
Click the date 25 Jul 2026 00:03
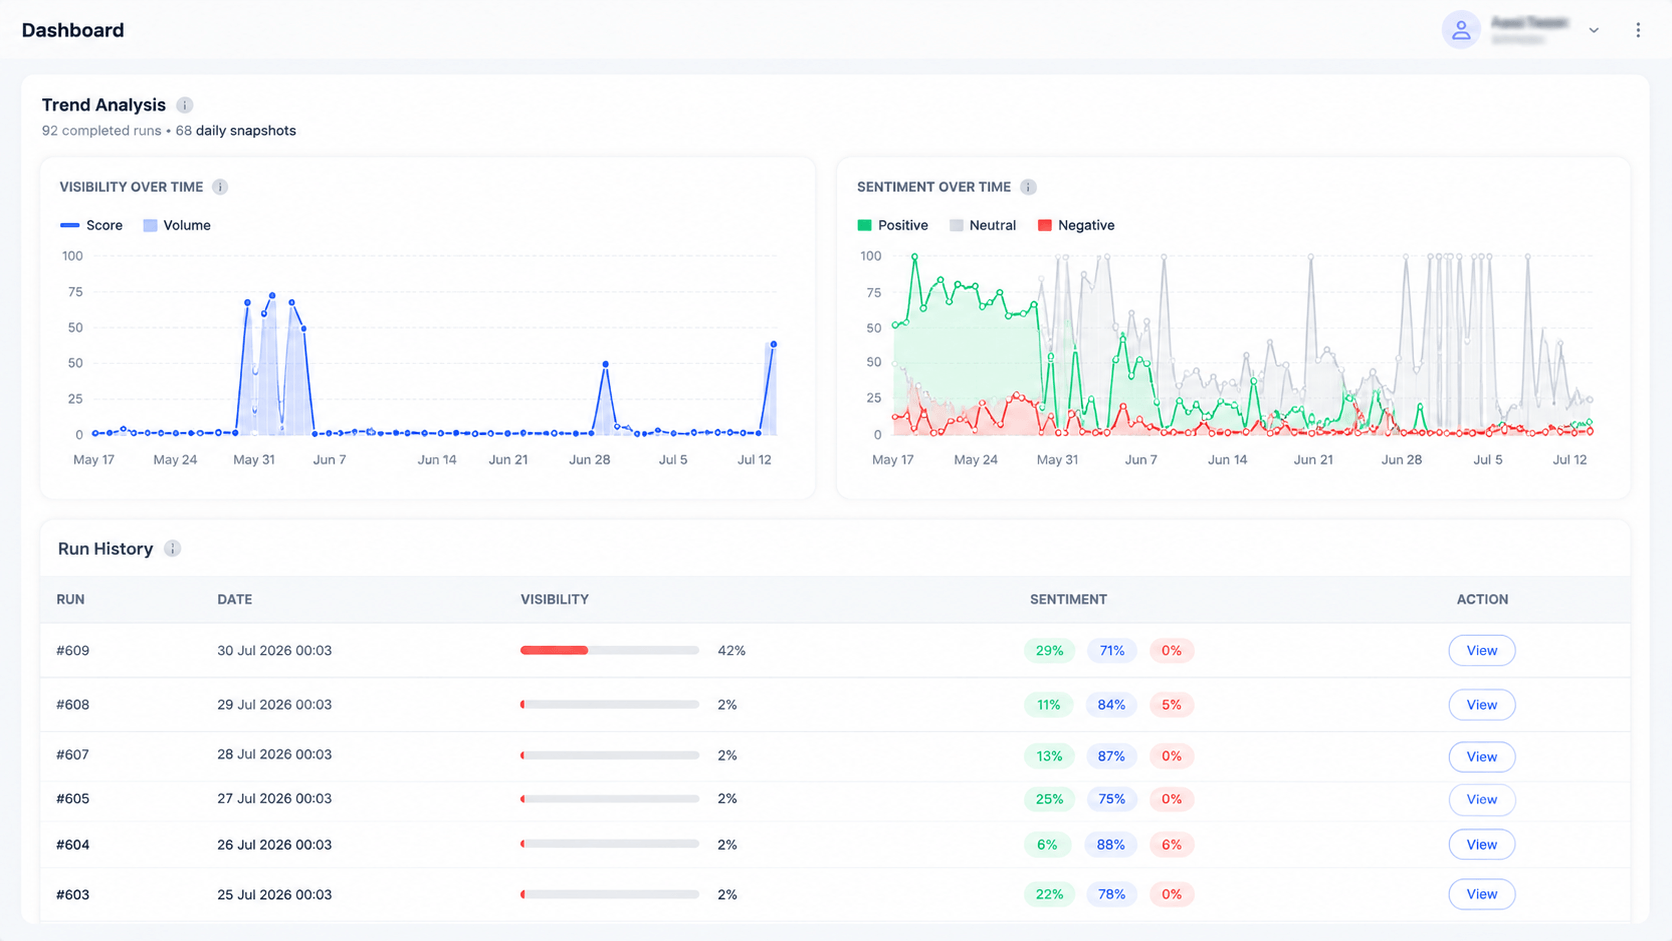click(x=274, y=894)
